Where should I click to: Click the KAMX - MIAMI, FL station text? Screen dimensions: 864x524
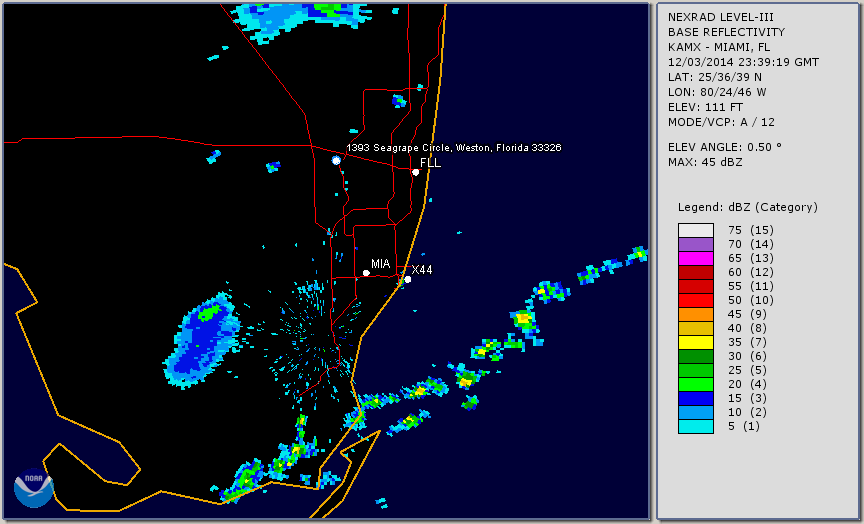point(719,47)
